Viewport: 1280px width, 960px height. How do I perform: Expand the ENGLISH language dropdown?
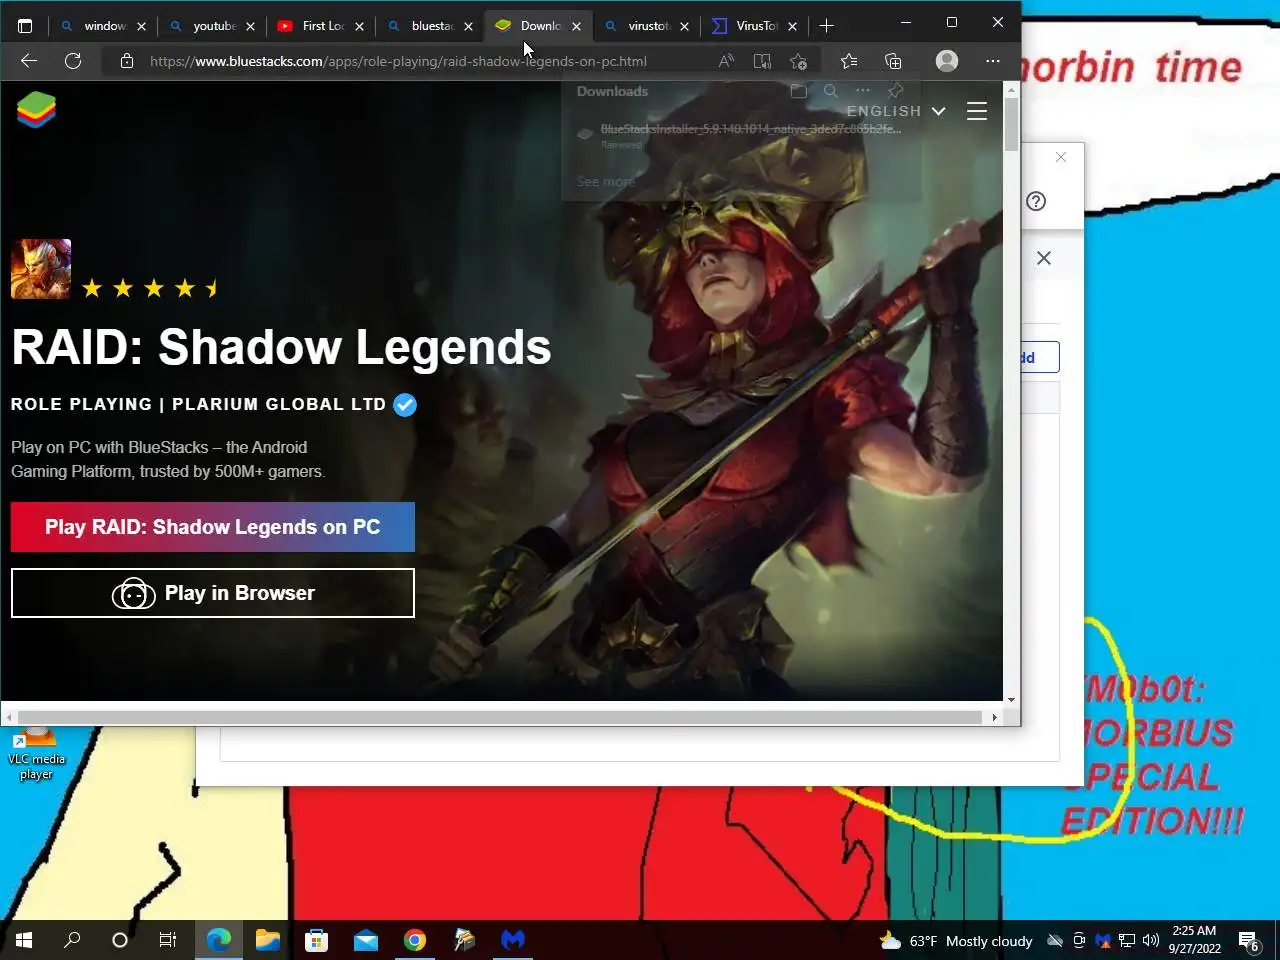[x=896, y=111]
